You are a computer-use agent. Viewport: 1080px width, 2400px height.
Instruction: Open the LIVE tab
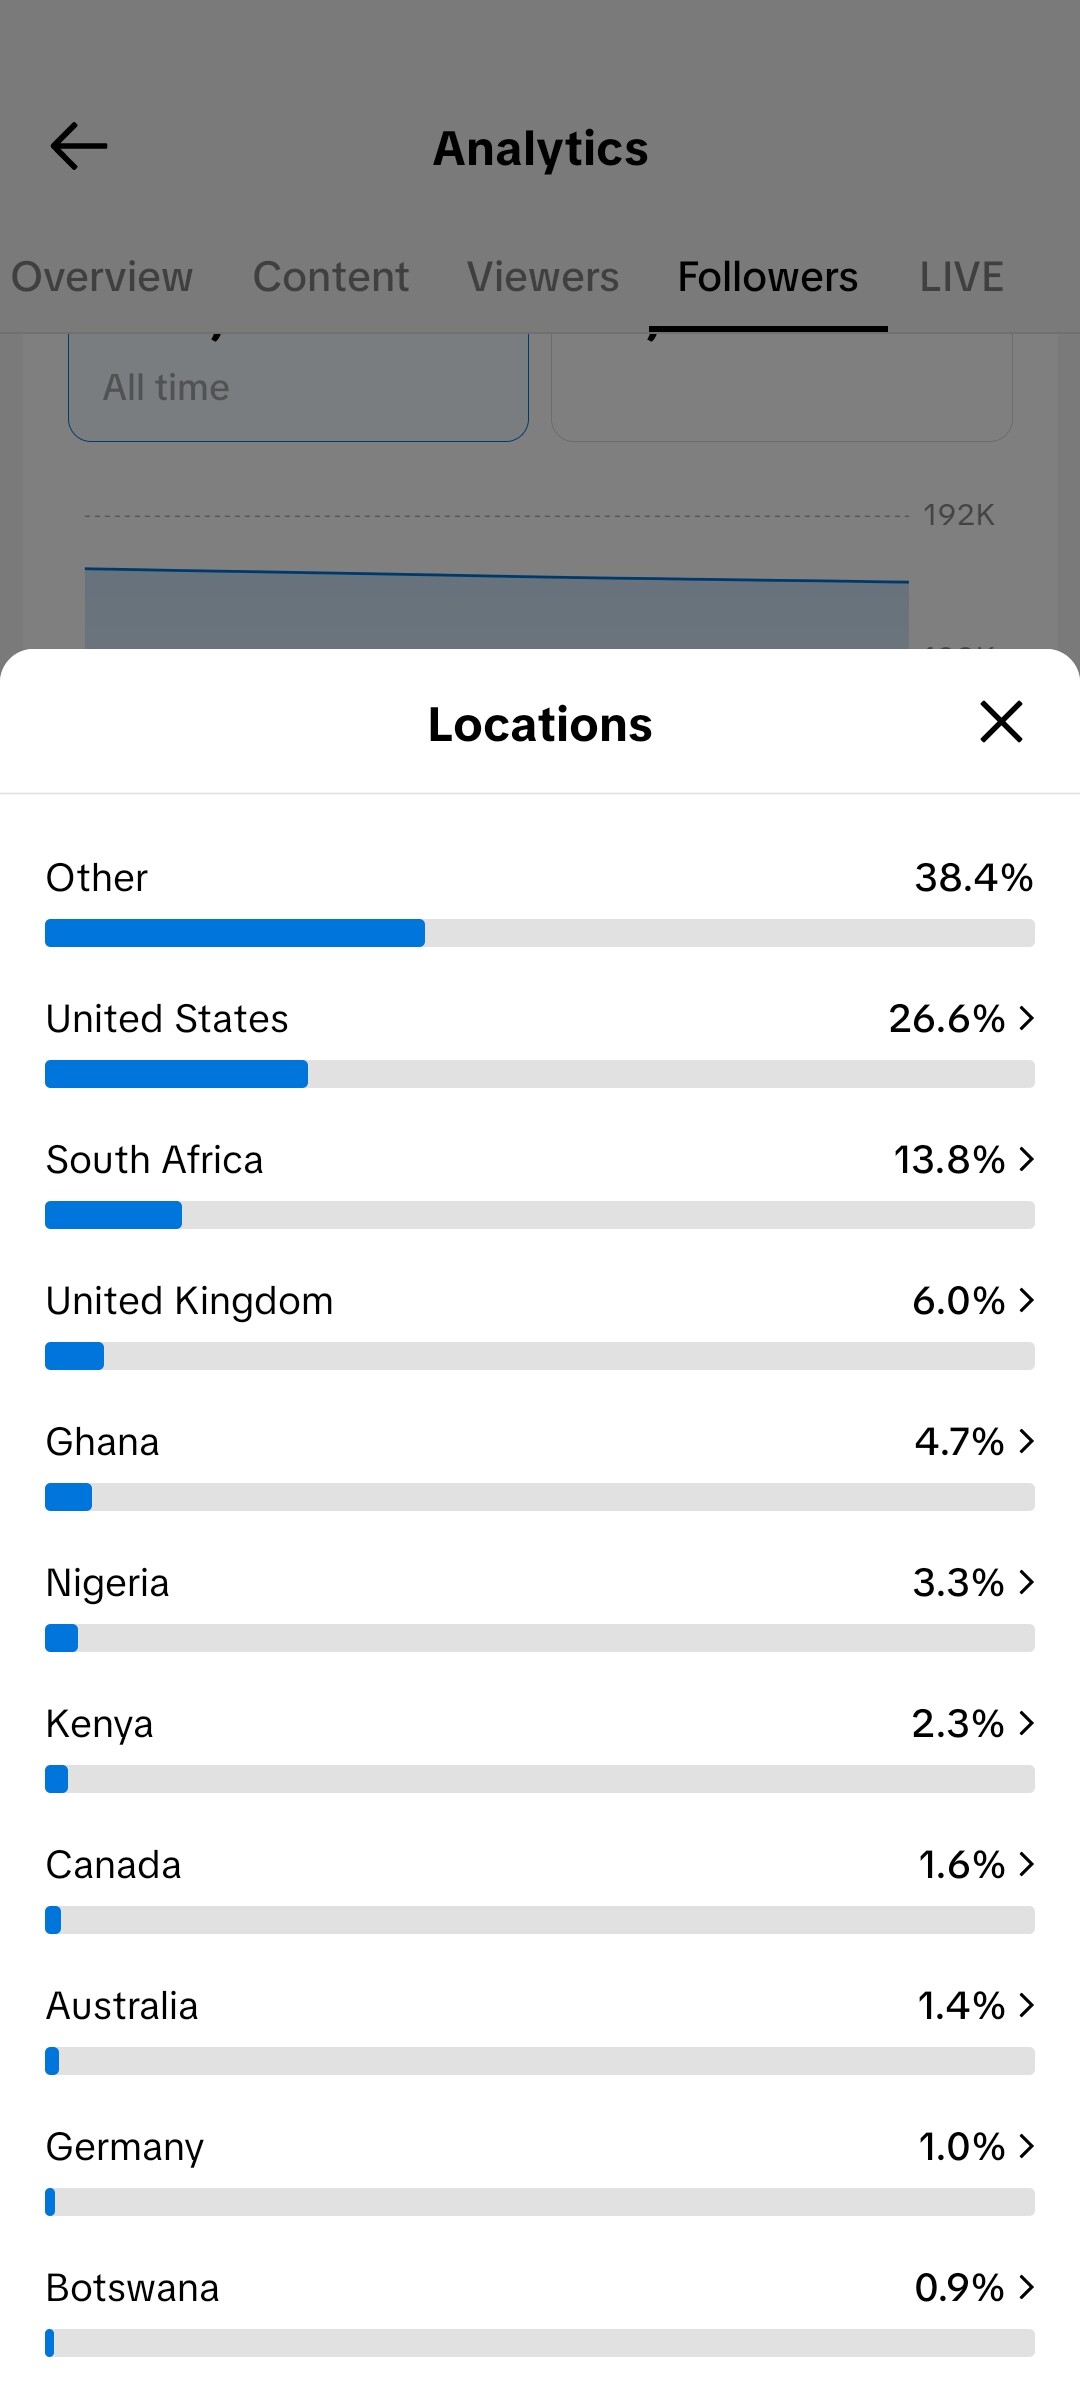pos(961,277)
